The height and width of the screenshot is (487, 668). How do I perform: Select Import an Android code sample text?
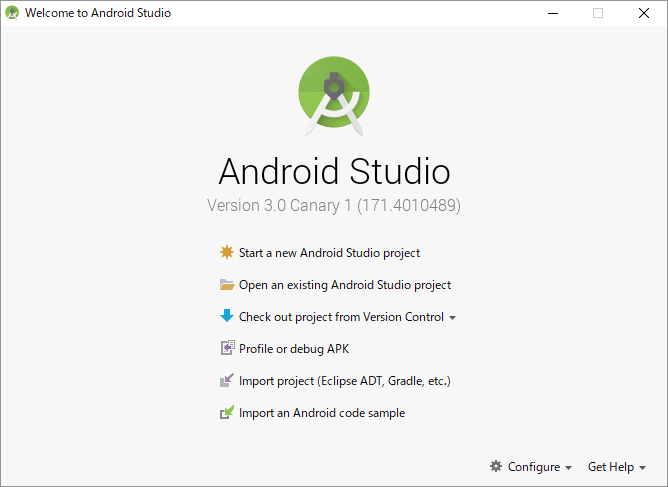point(321,413)
